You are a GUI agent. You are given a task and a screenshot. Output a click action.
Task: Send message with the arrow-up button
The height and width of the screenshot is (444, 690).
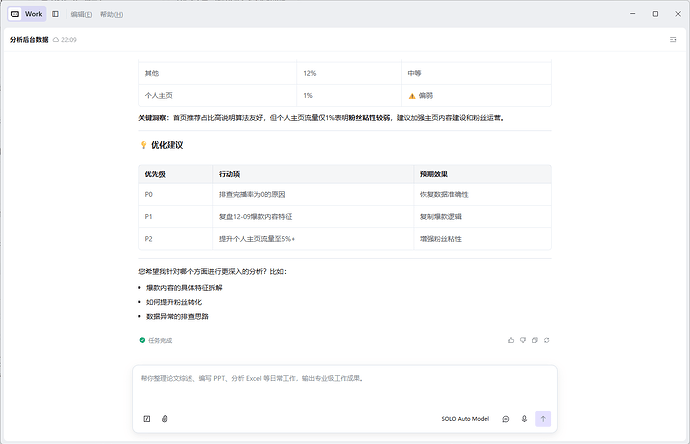[543, 419]
